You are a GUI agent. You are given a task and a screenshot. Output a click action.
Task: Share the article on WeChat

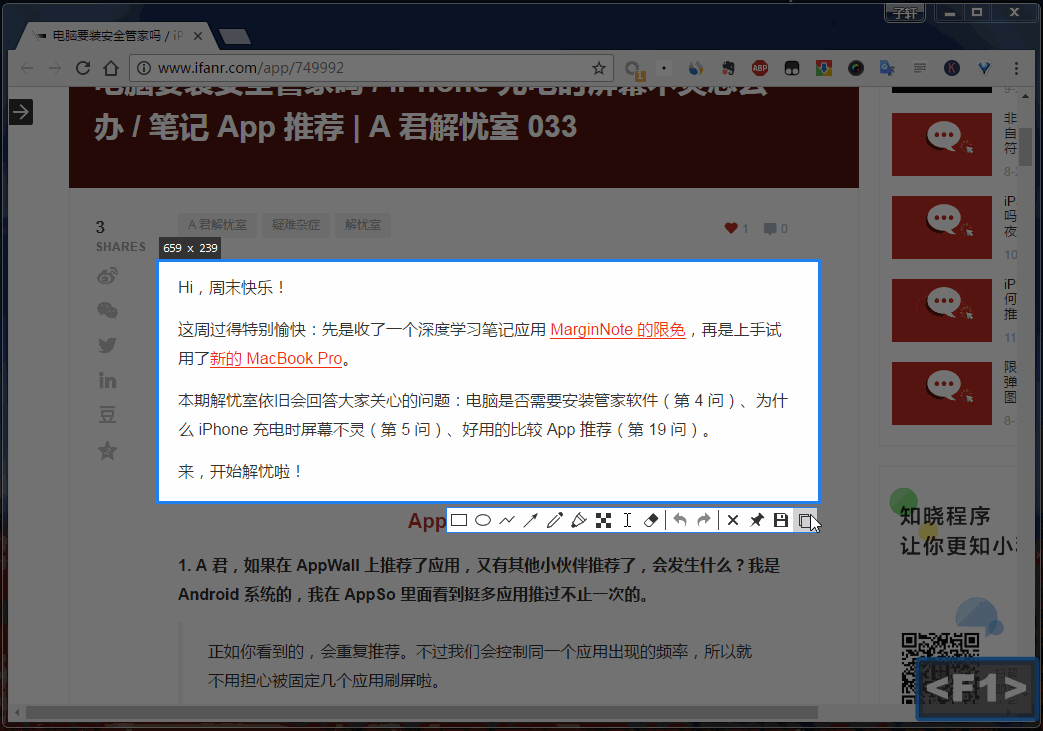(x=107, y=310)
